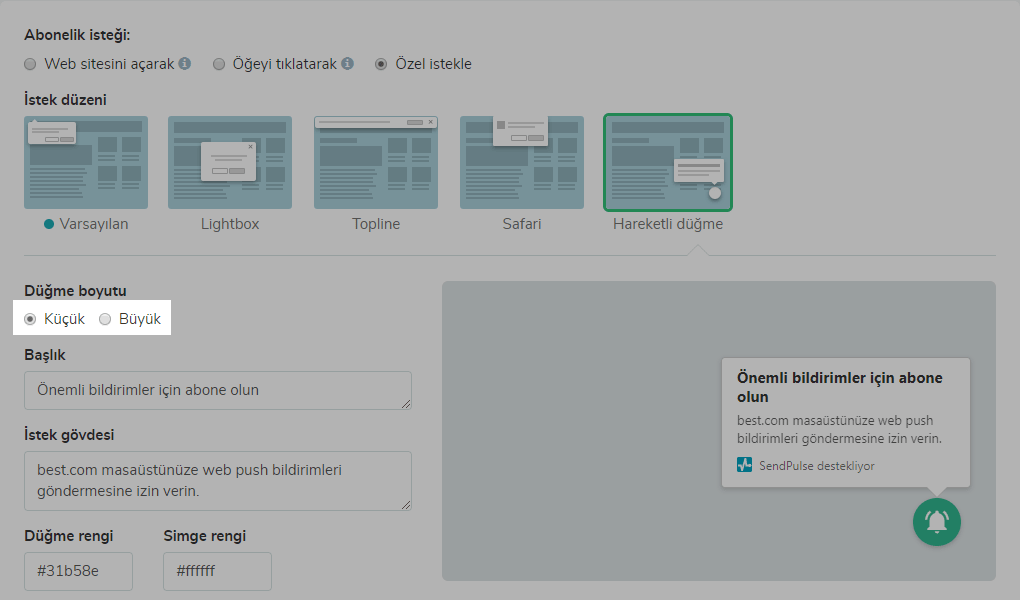Click the SendPulse destekliyor link in the preview
This screenshot has width=1020, height=600.
[x=816, y=466]
